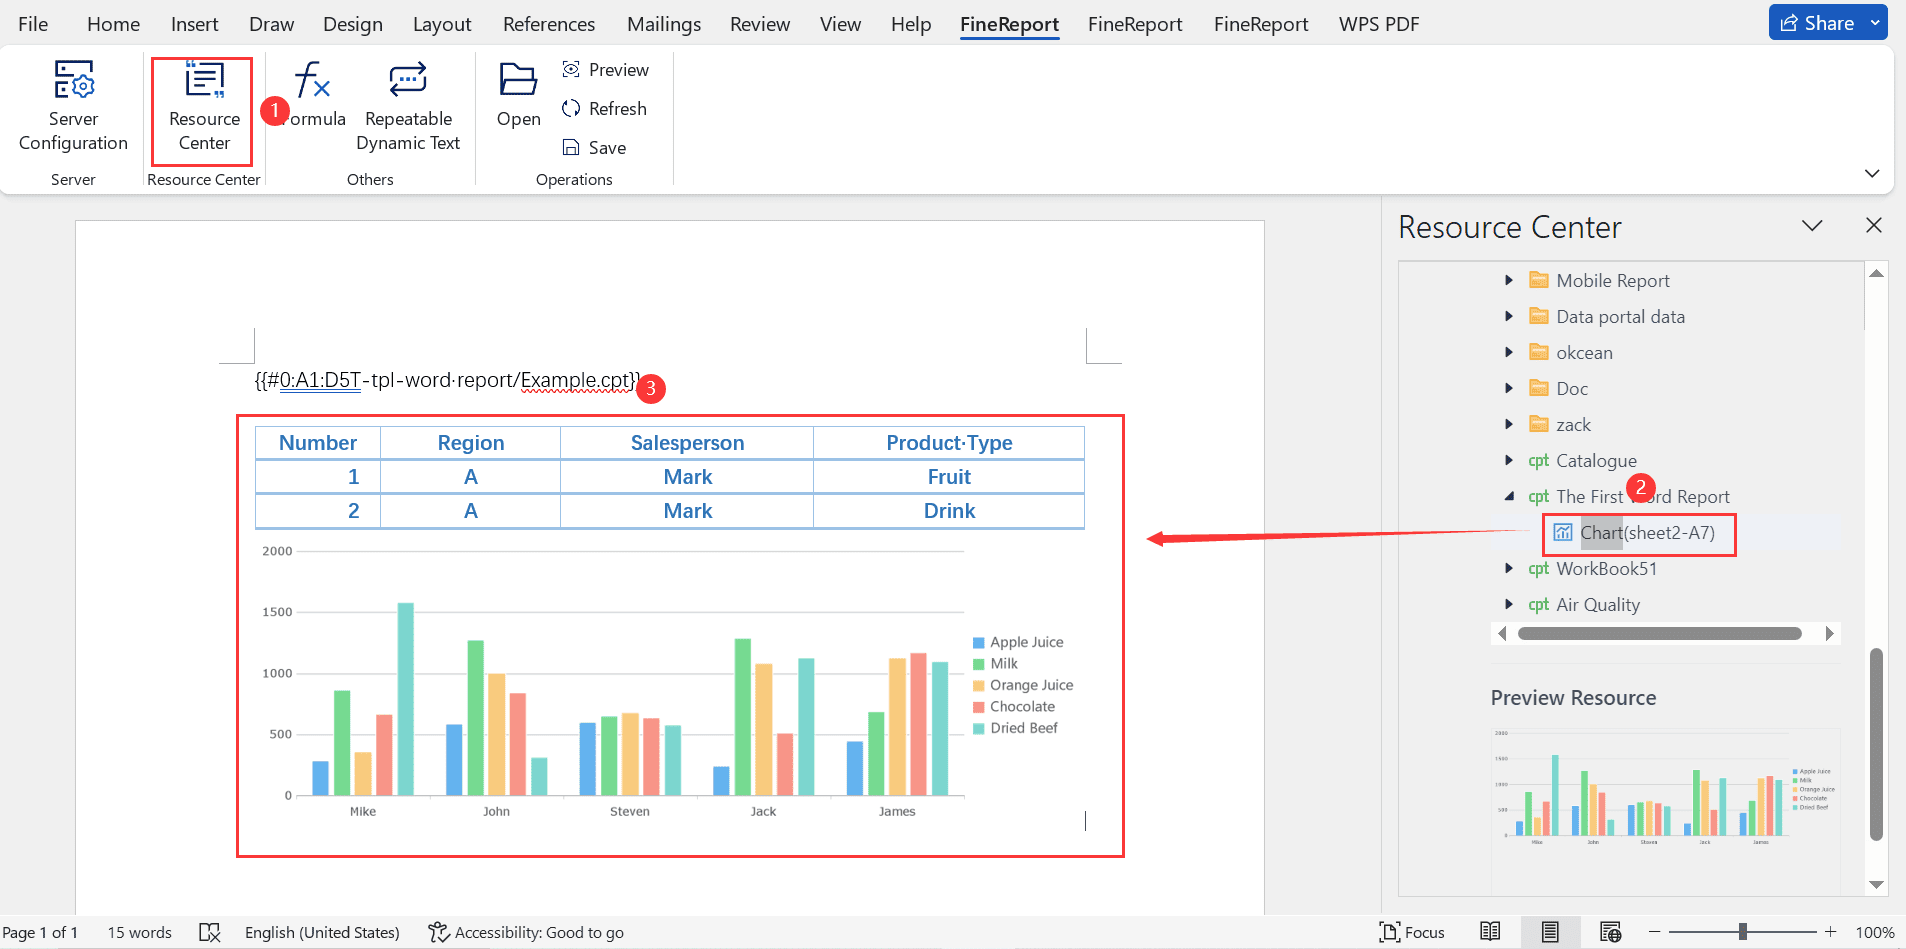1906x949 pixels.
Task: Switch to Read Mode view
Action: pos(1490,932)
